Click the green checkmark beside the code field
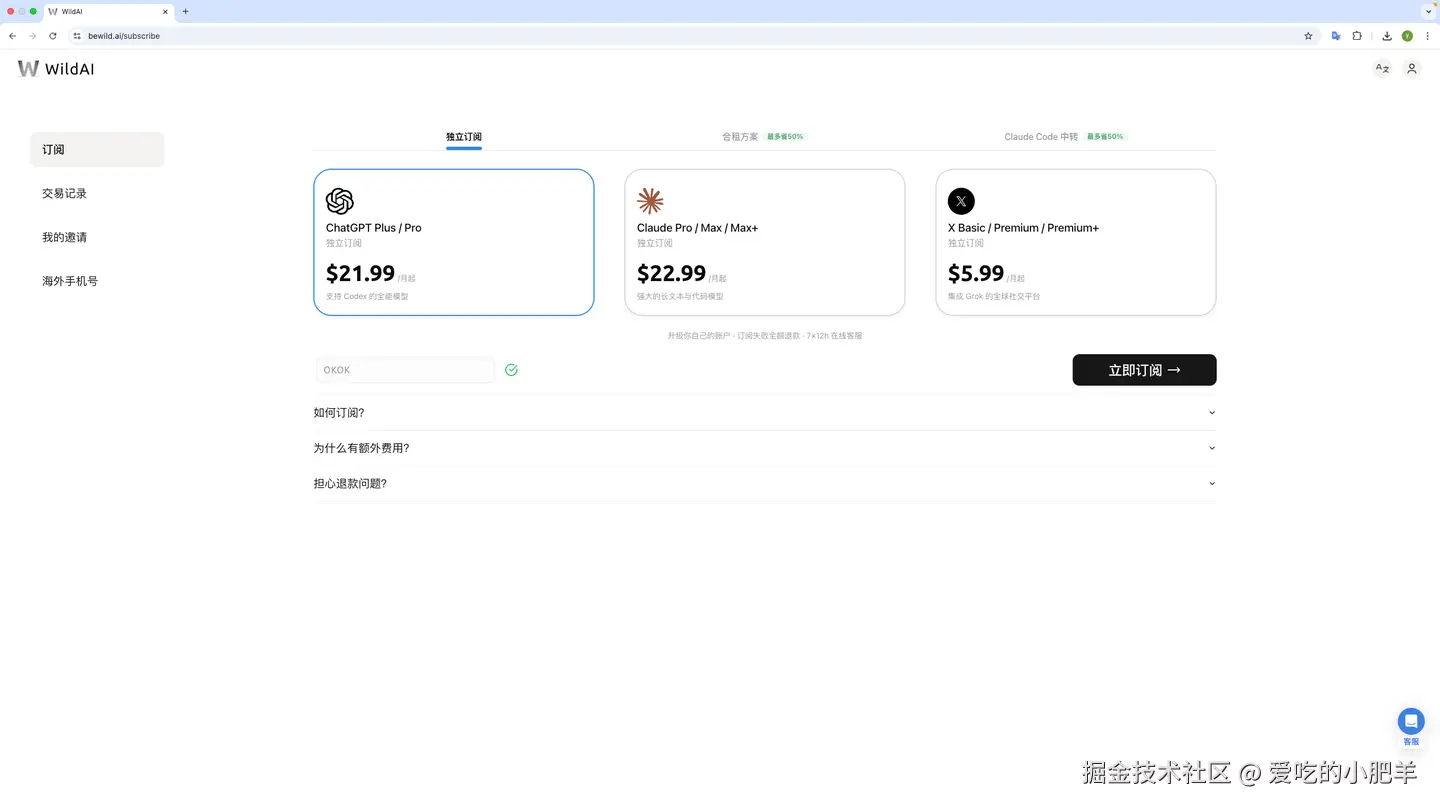The image size is (1440, 809). click(511, 370)
